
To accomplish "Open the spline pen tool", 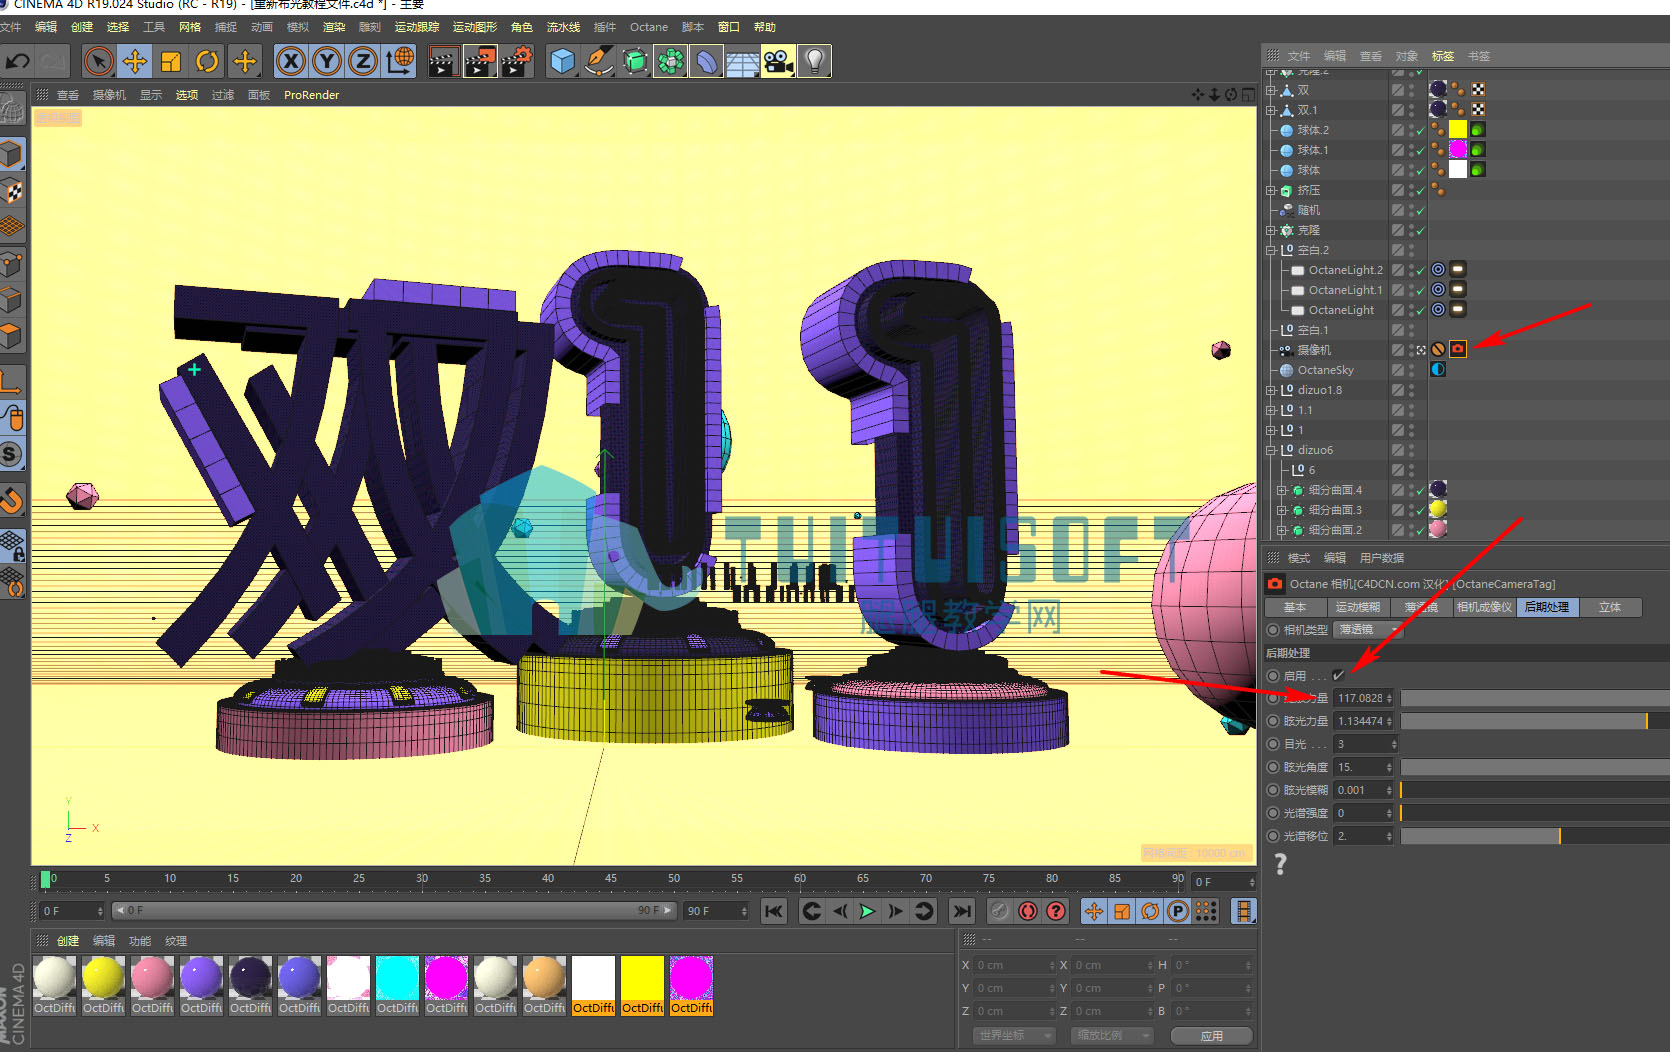I will 599,61.
